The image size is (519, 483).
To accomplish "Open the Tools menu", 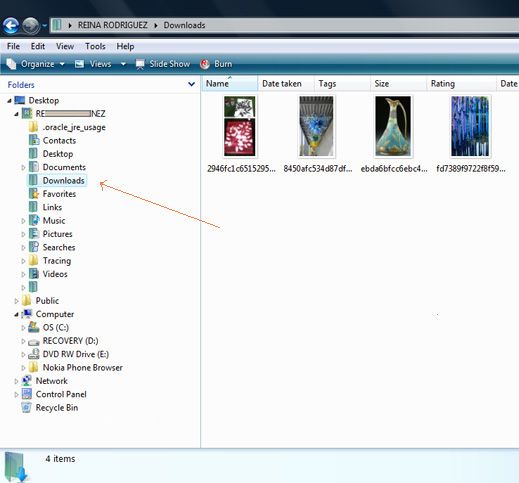I will click(95, 46).
